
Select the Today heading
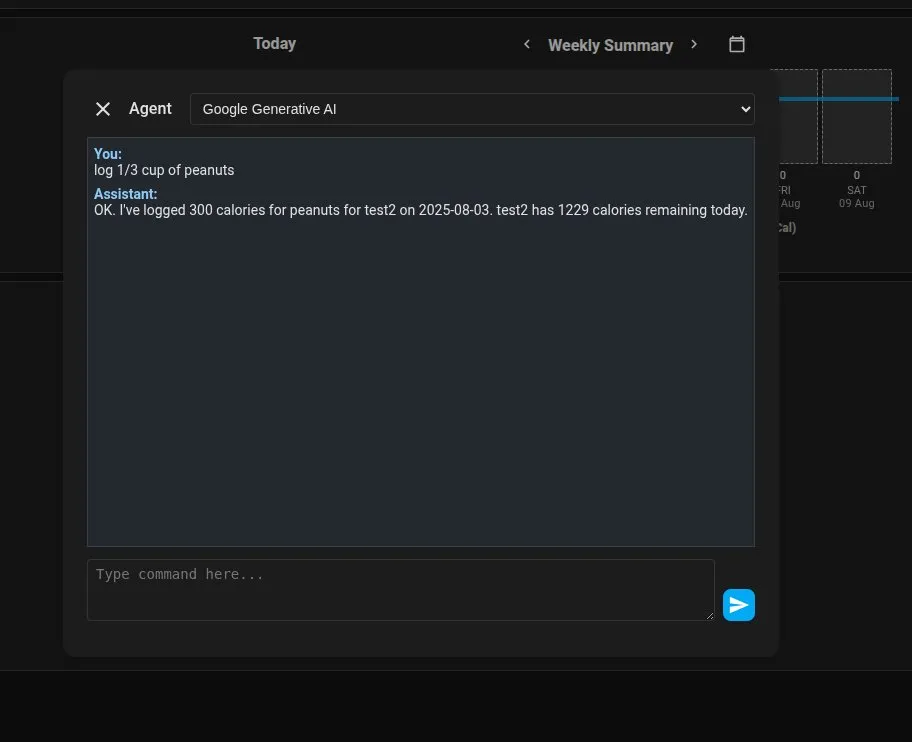[275, 44]
